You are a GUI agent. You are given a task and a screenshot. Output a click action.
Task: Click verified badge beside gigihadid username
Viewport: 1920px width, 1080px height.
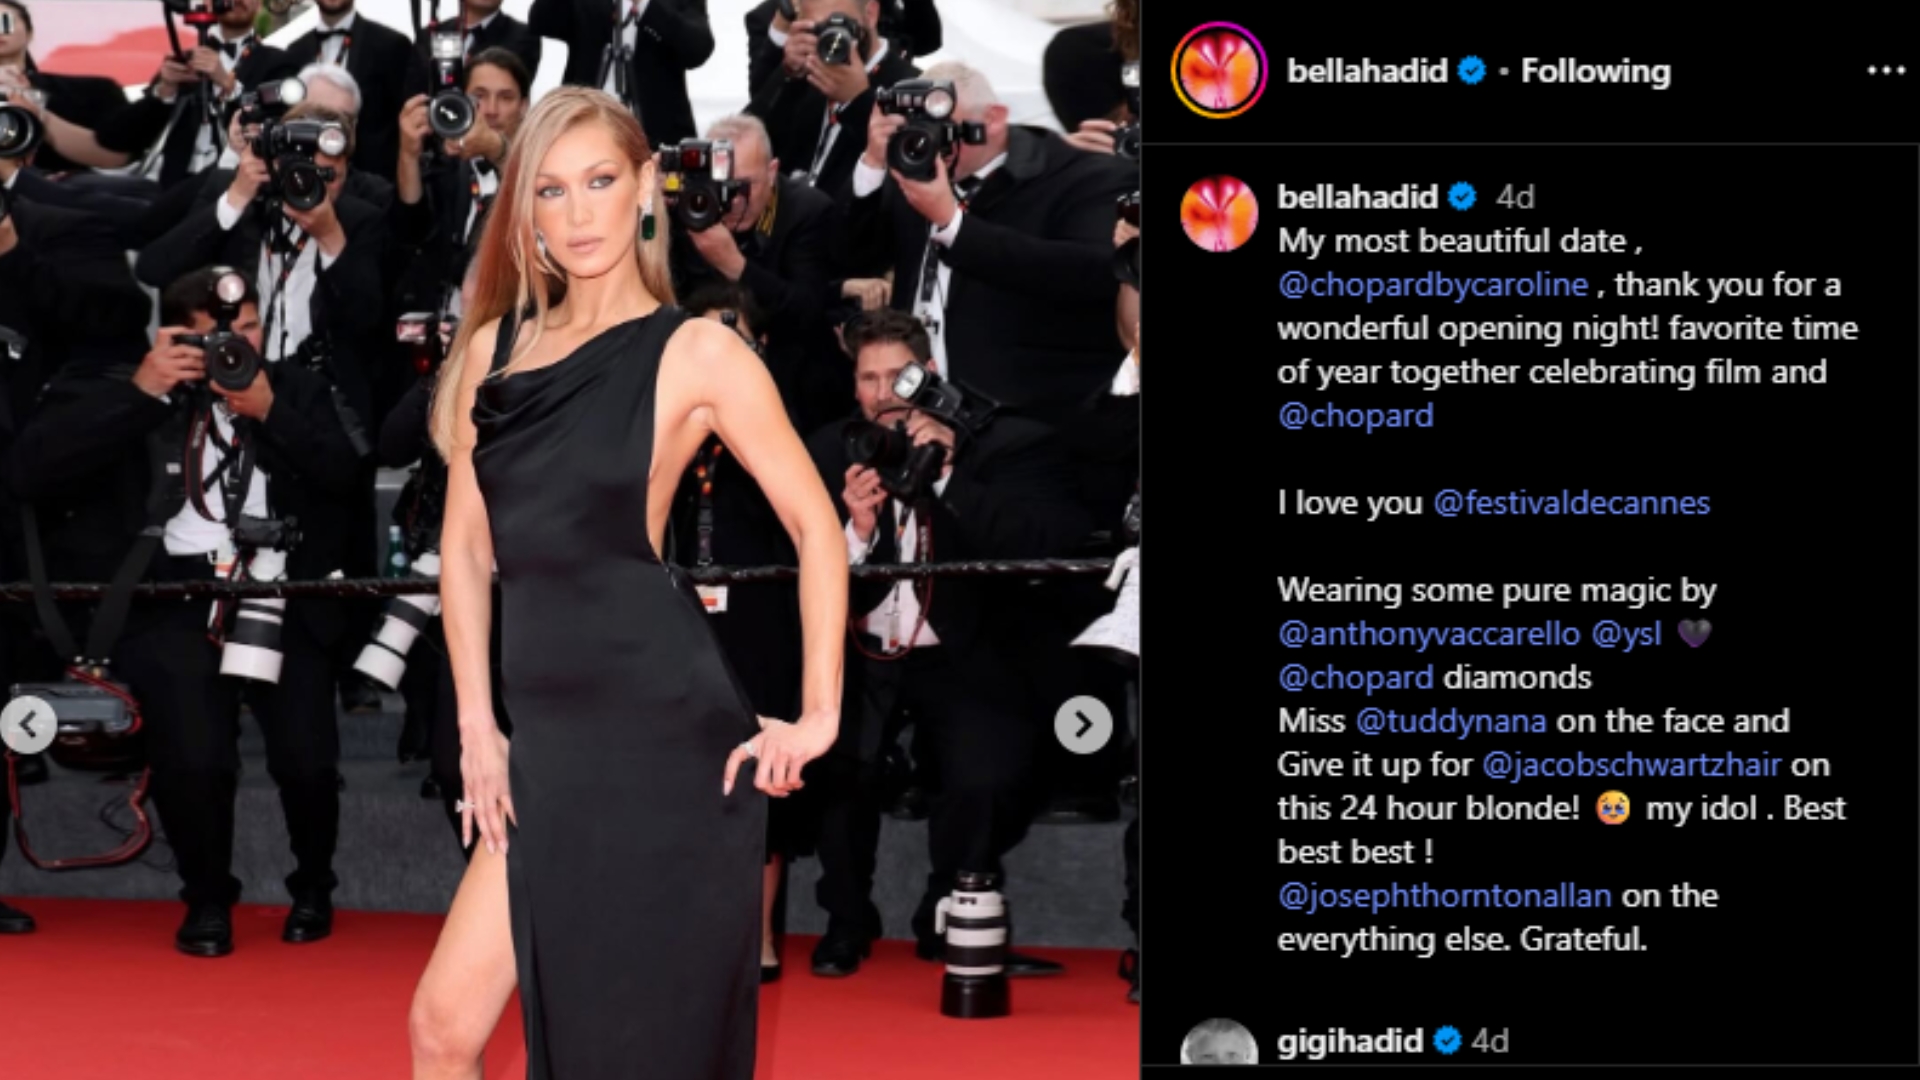pos(1447,1041)
